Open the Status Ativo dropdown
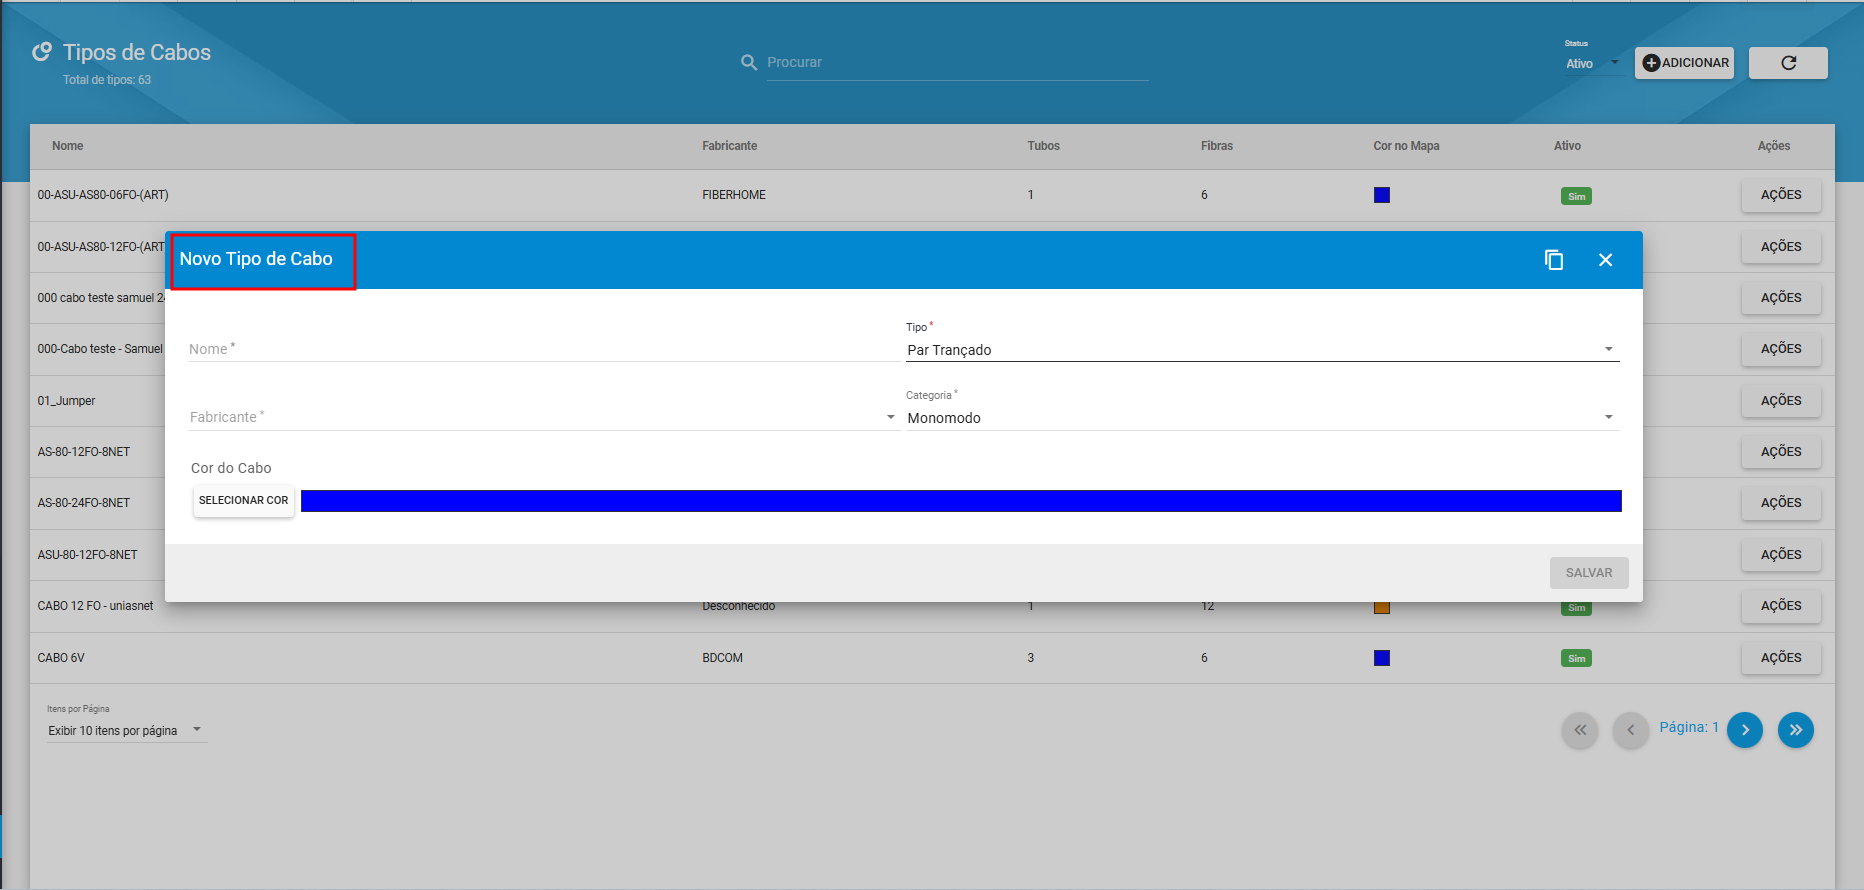Viewport: 1864px width, 890px height. [x=1593, y=64]
